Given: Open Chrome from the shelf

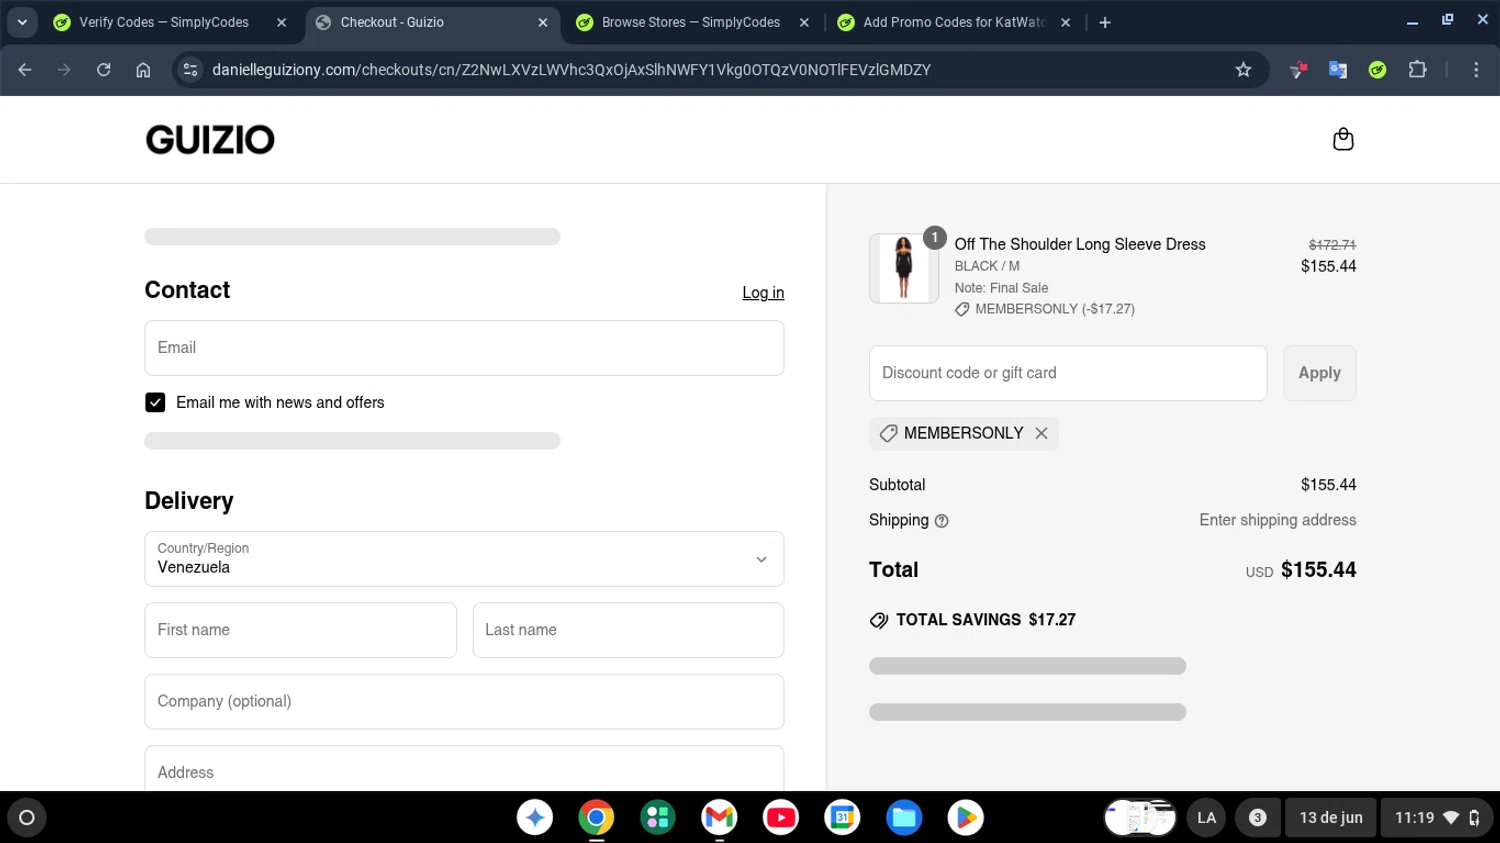Looking at the screenshot, I should [596, 818].
